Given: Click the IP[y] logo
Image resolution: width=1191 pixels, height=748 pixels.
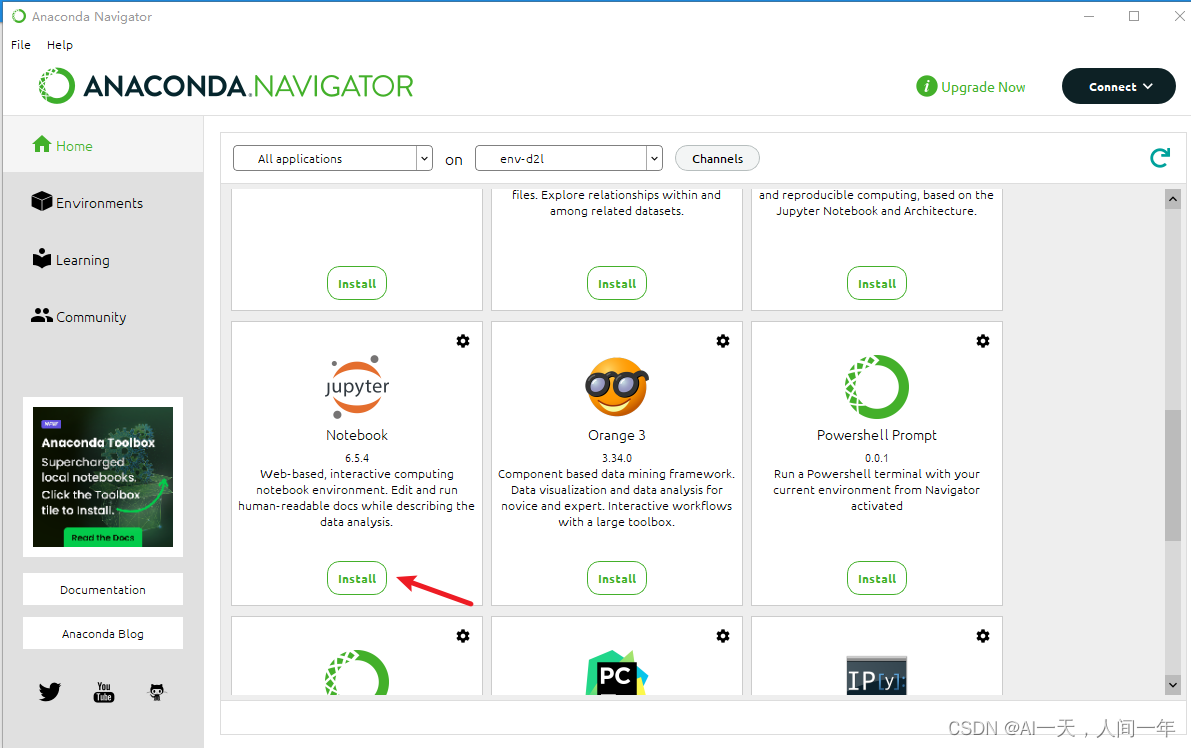Looking at the screenshot, I should (877, 676).
